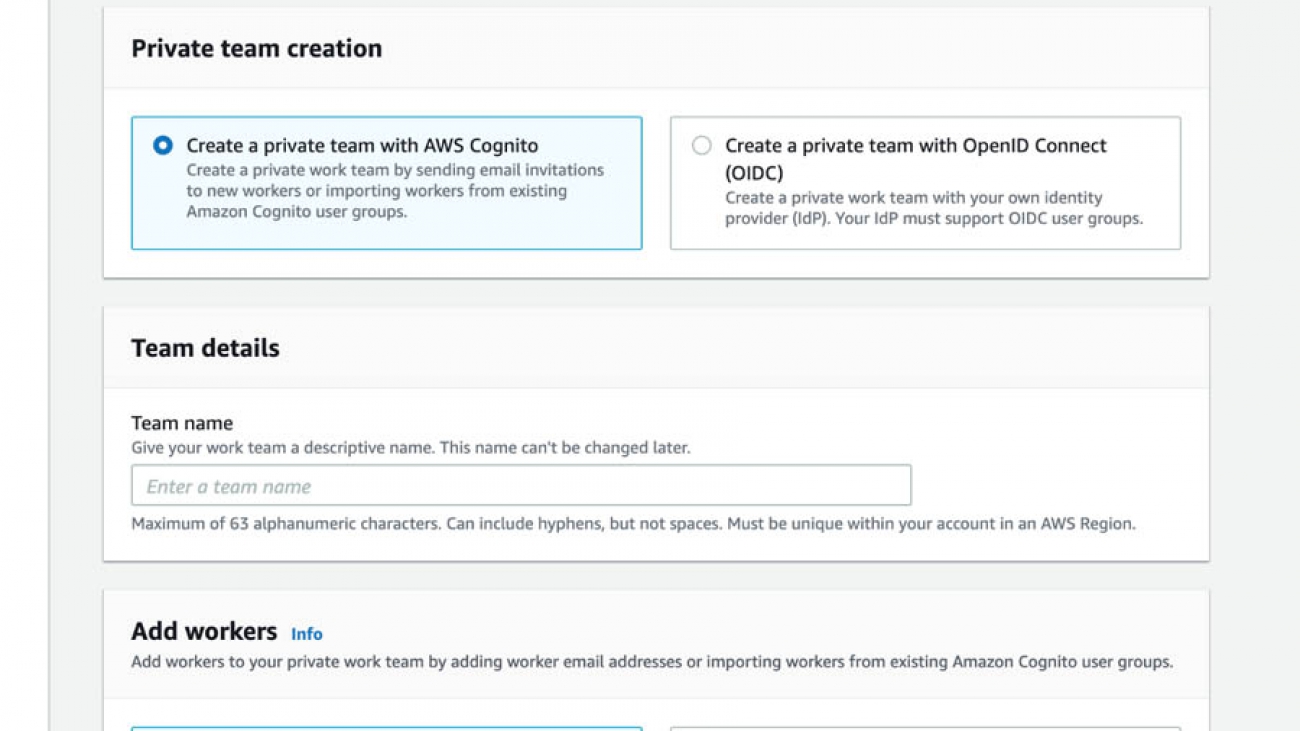Click the OIDC card's identity provider description

[934, 208]
